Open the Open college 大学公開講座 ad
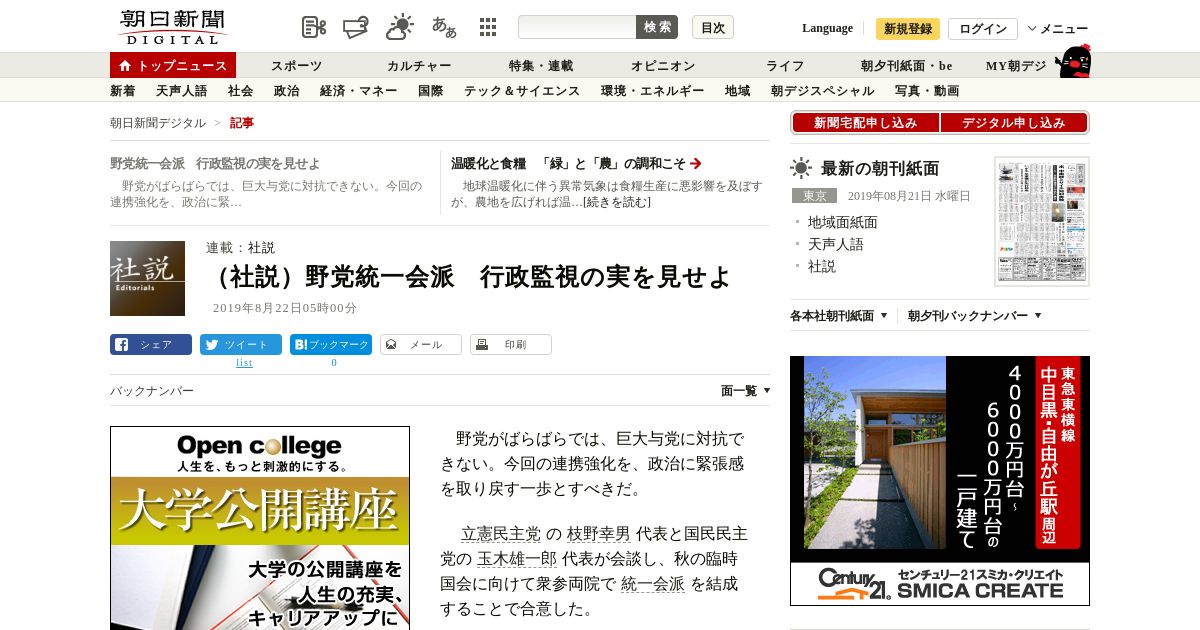 click(260, 528)
